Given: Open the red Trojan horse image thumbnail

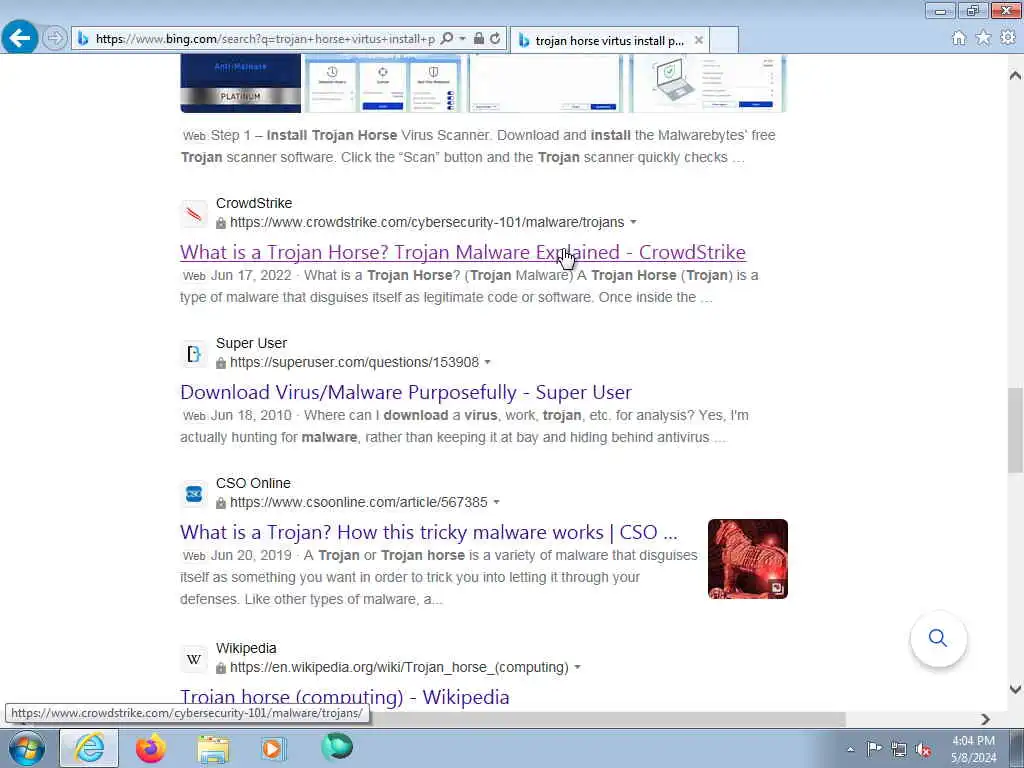Looking at the screenshot, I should [748, 559].
